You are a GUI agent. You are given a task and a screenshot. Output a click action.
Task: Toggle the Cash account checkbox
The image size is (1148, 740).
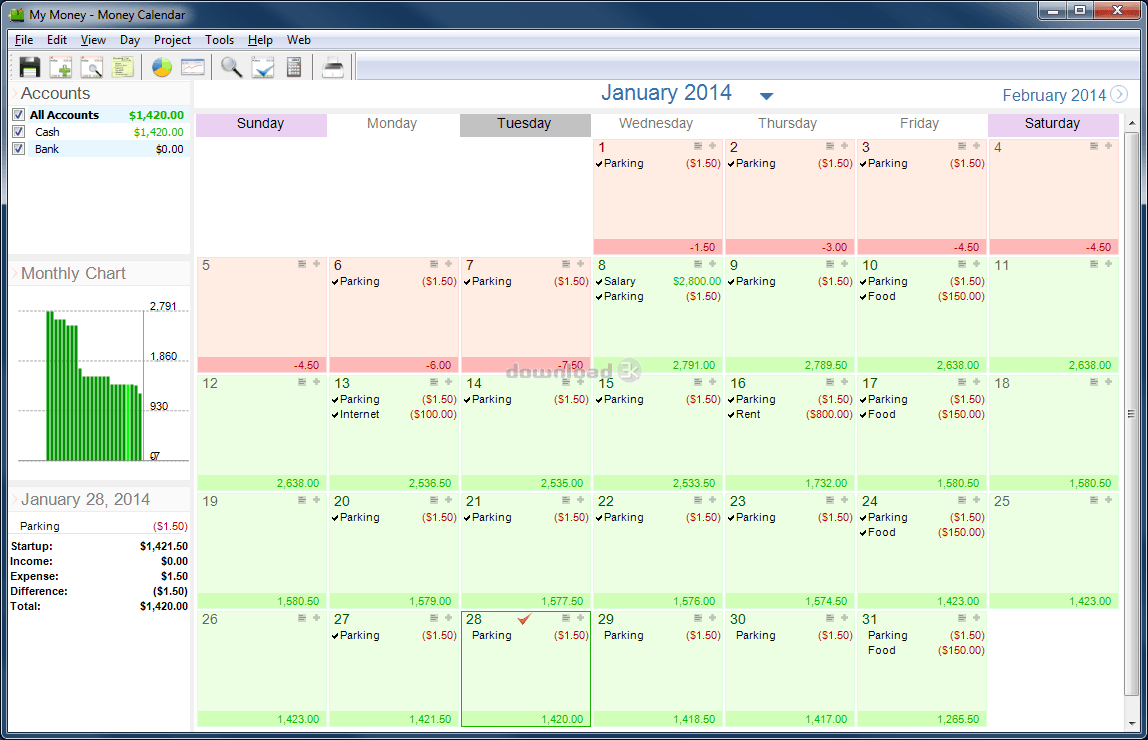point(18,132)
